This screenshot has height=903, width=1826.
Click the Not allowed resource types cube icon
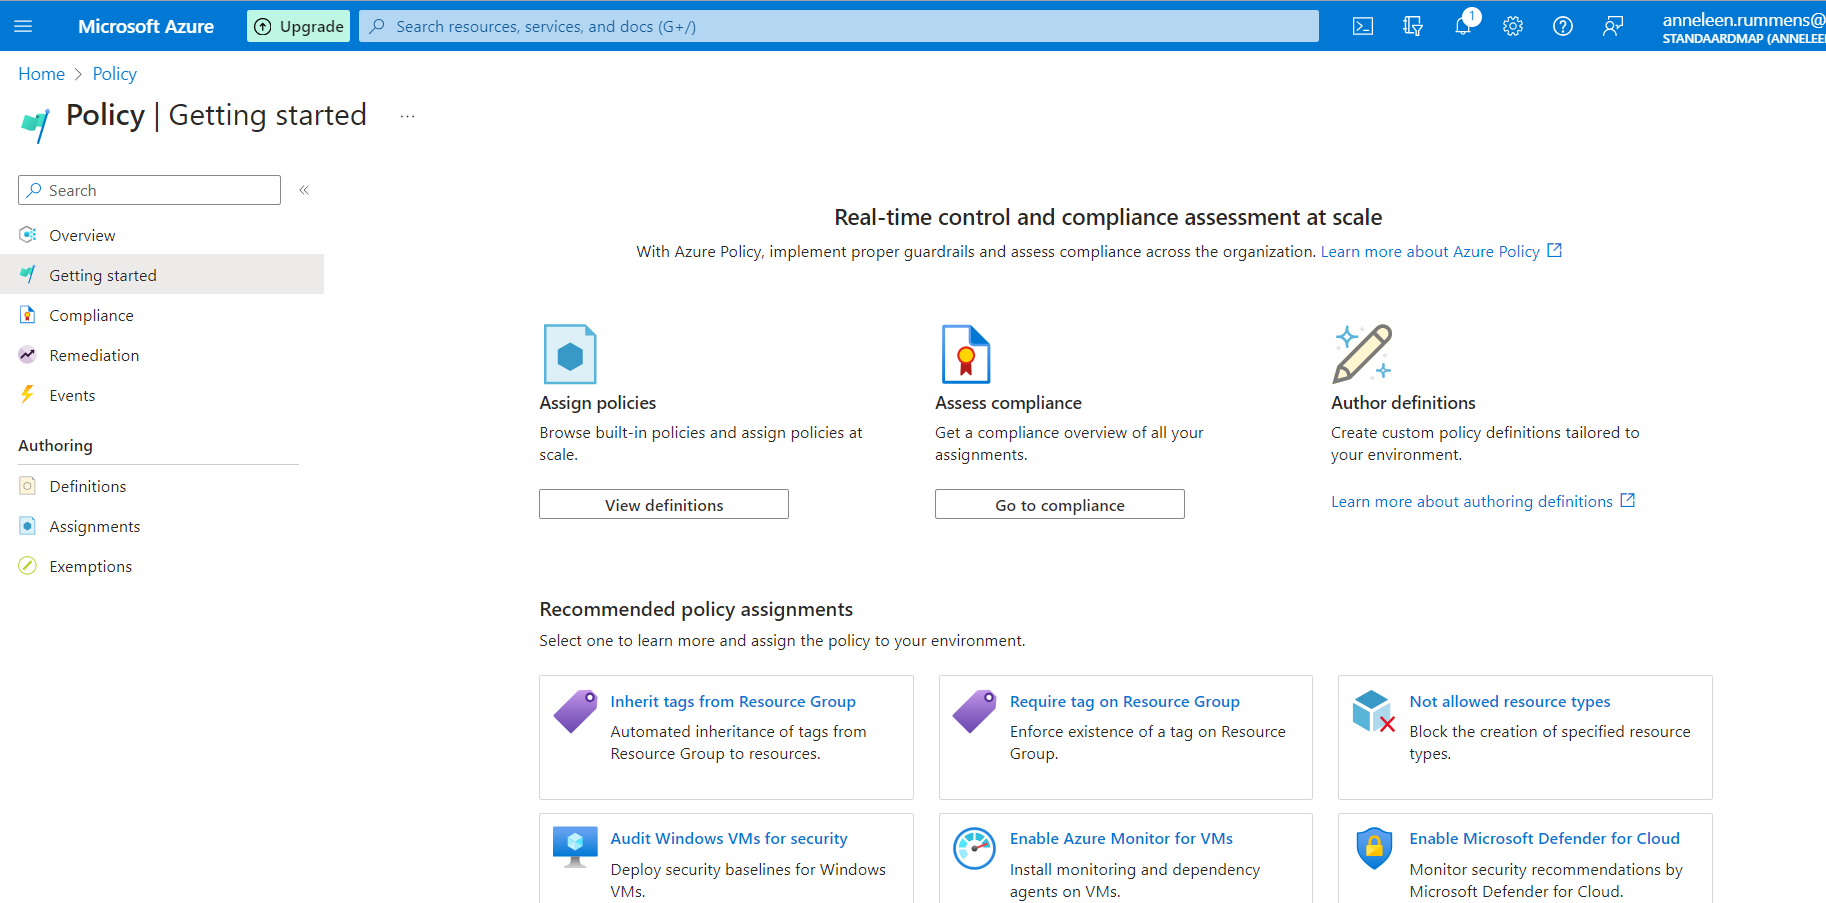[x=1374, y=711]
